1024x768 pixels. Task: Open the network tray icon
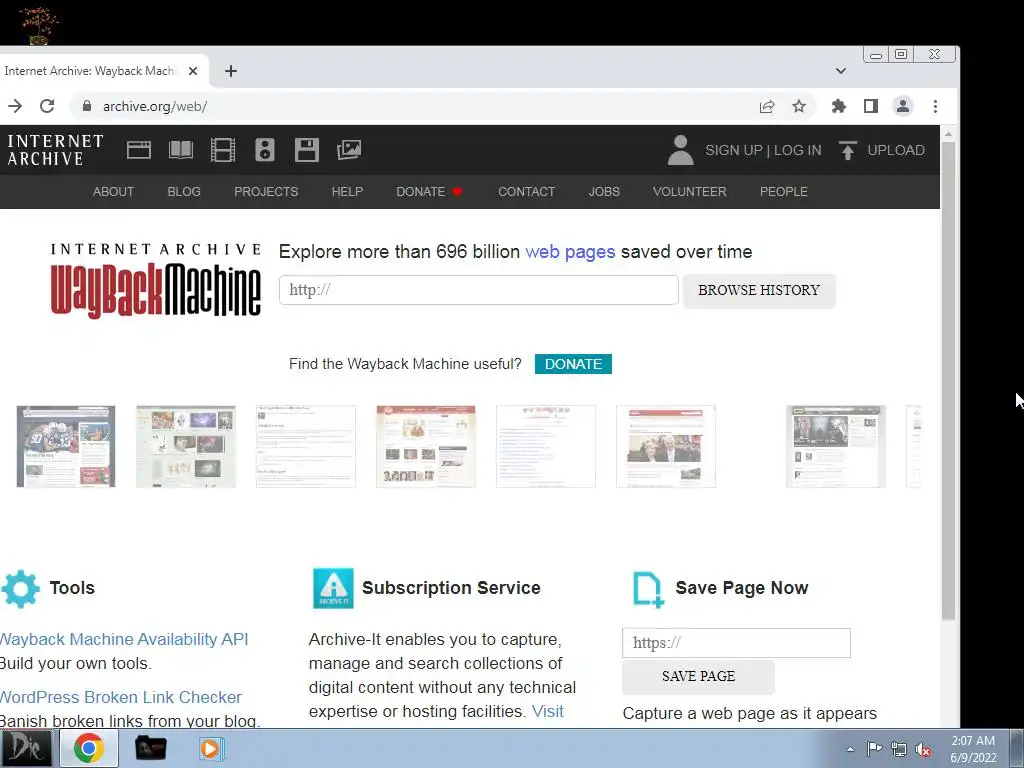899,750
